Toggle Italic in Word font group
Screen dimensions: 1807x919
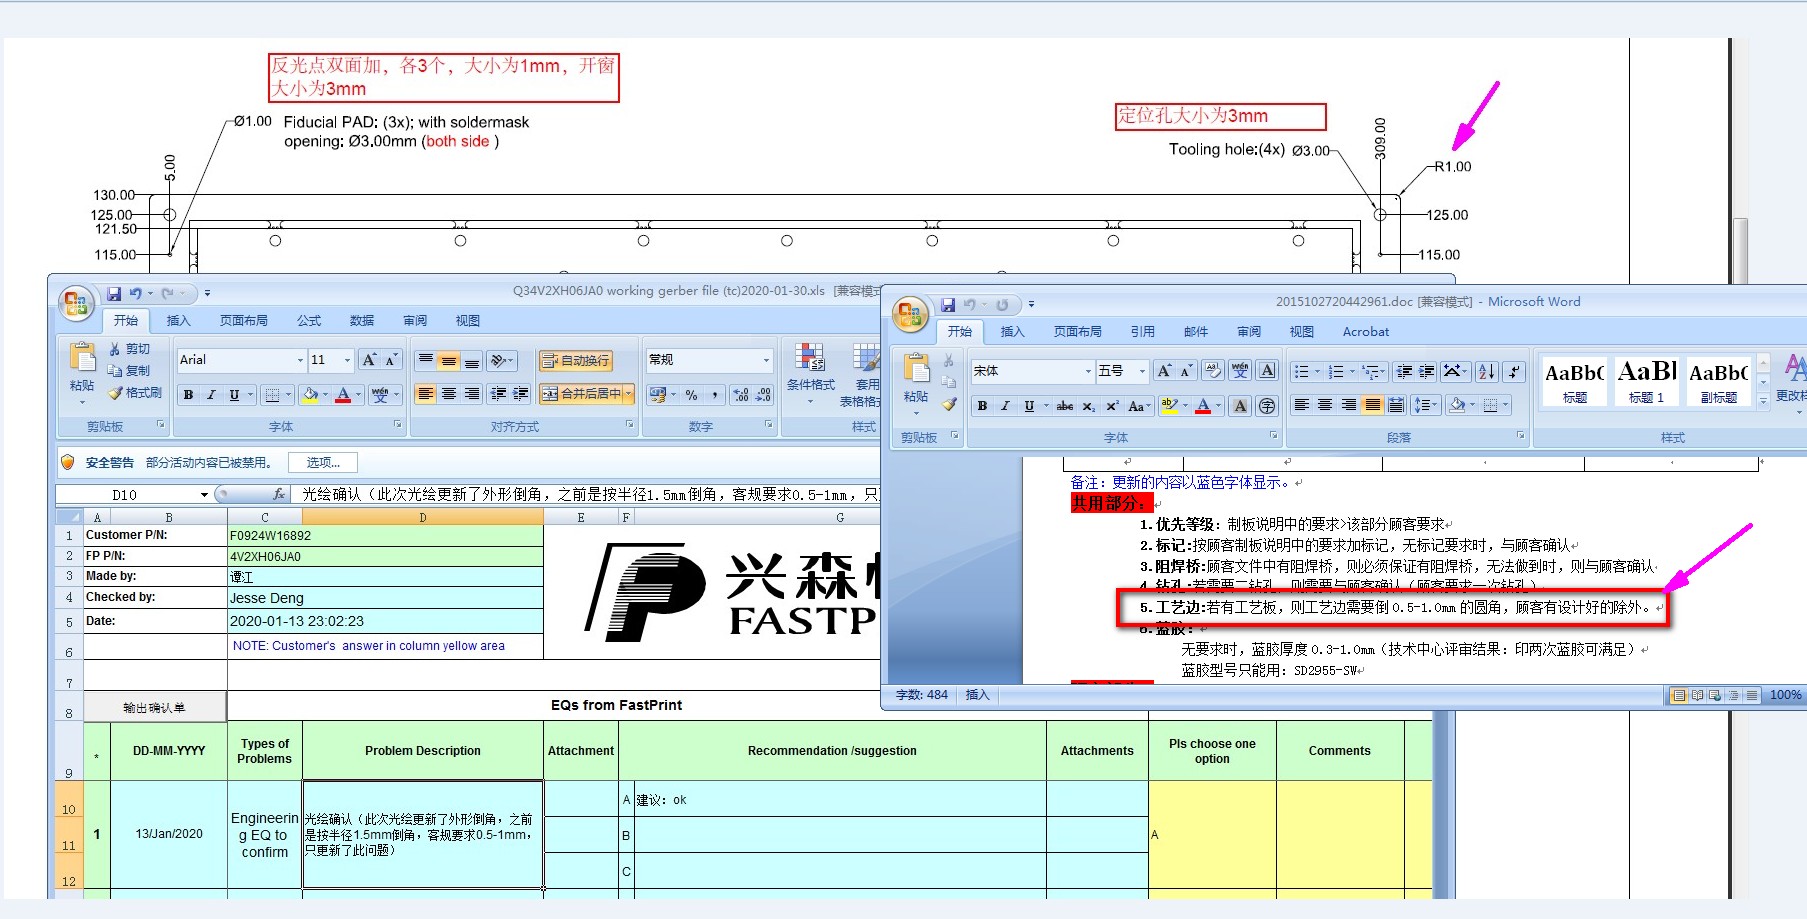click(1005, 405)
